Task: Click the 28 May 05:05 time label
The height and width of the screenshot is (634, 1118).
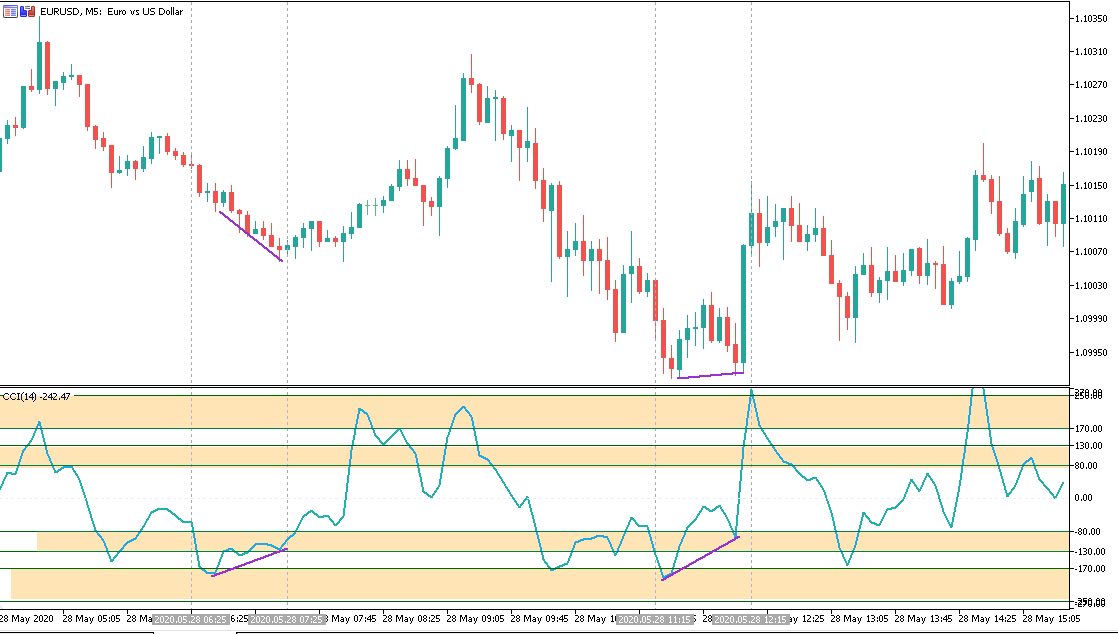Action: 91,619
